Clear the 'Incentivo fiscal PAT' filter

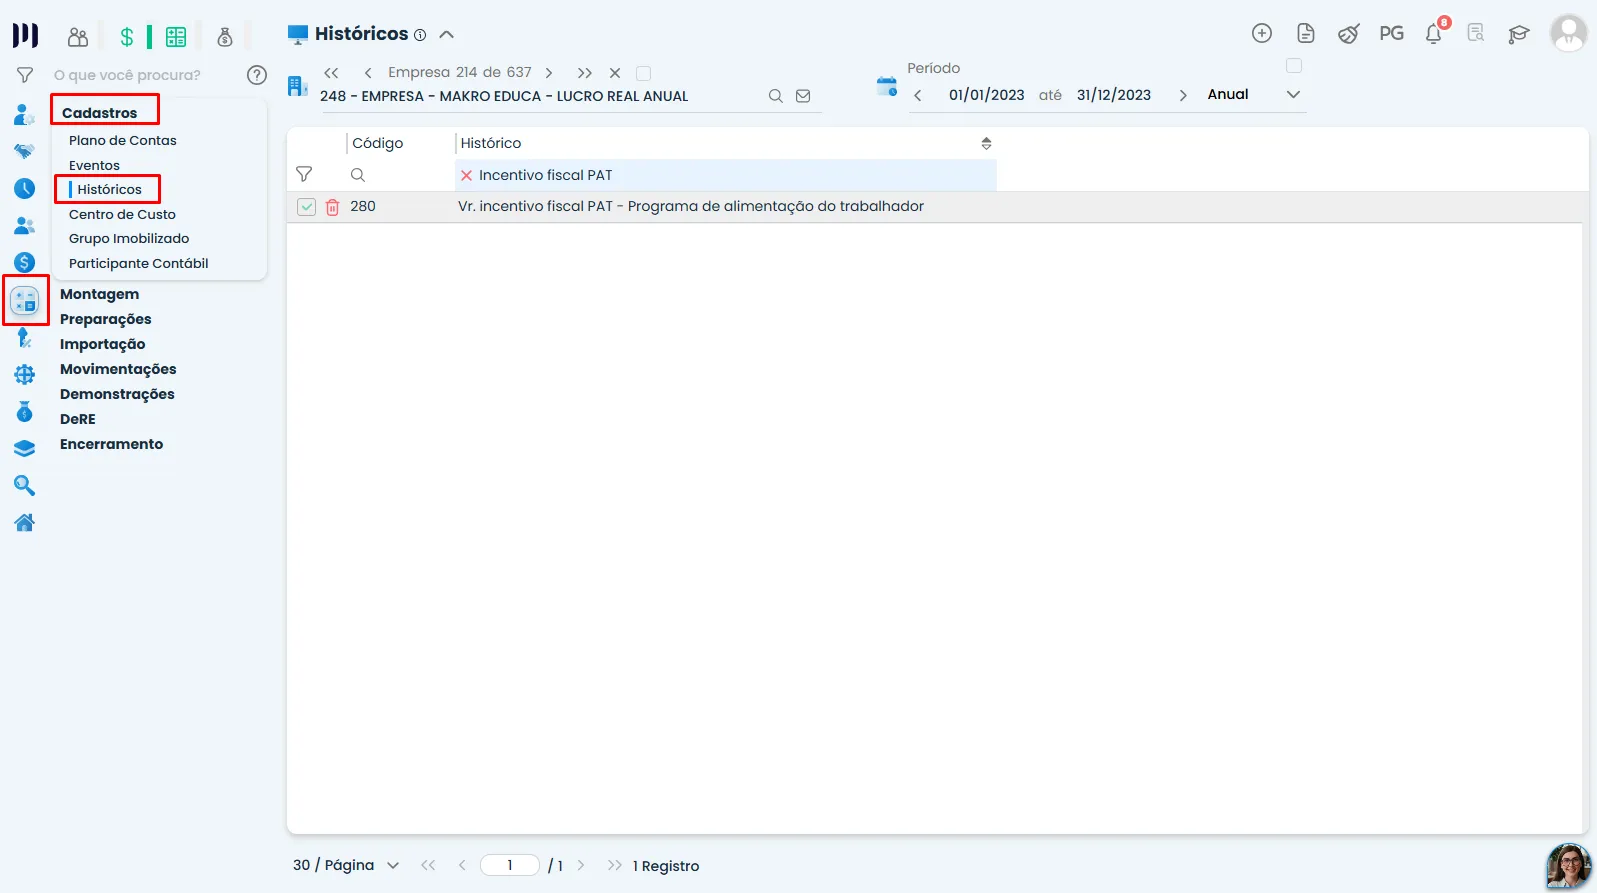tap(466, 175)
